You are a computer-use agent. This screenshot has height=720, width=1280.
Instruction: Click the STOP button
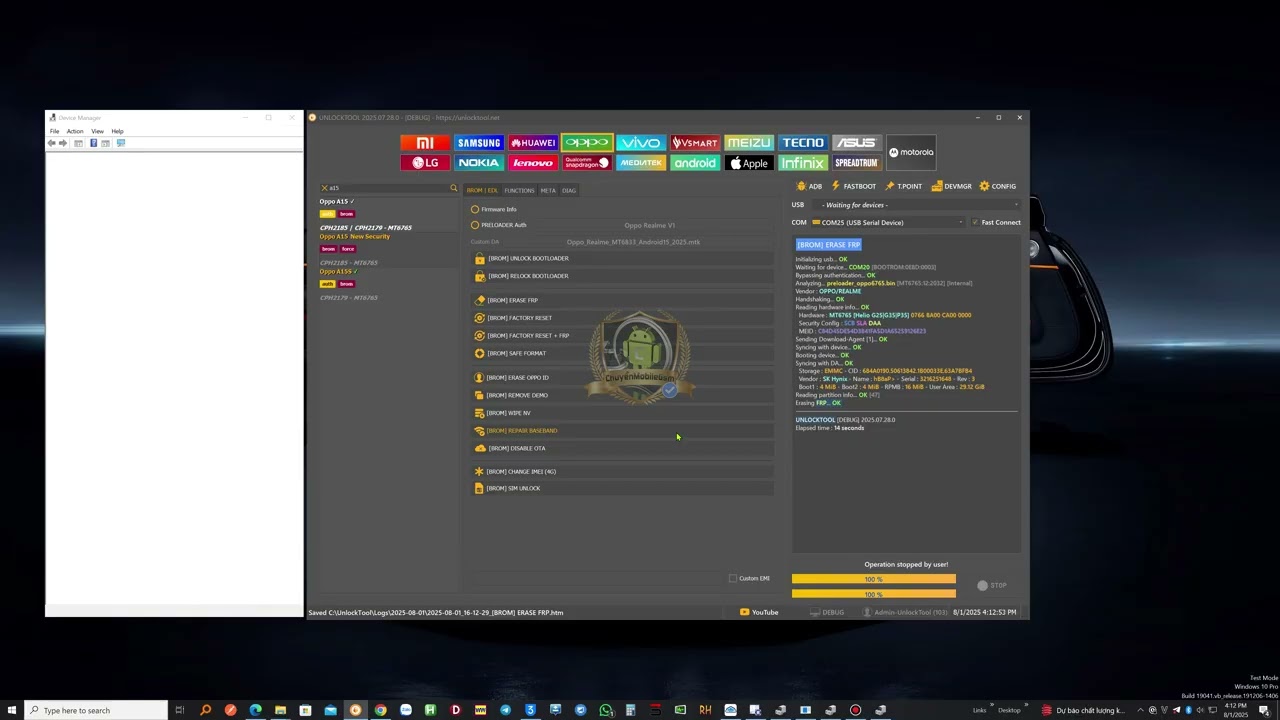tap(992, 585)
